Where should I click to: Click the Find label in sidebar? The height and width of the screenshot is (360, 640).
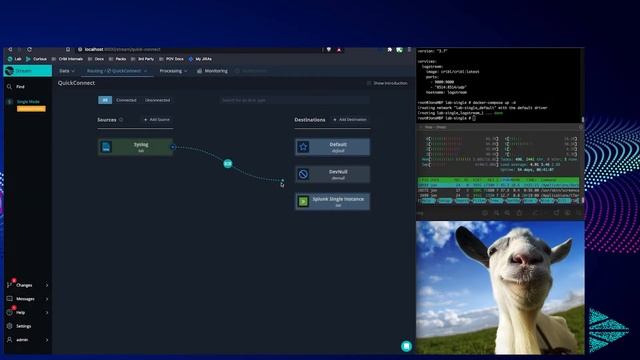point(20,87)
